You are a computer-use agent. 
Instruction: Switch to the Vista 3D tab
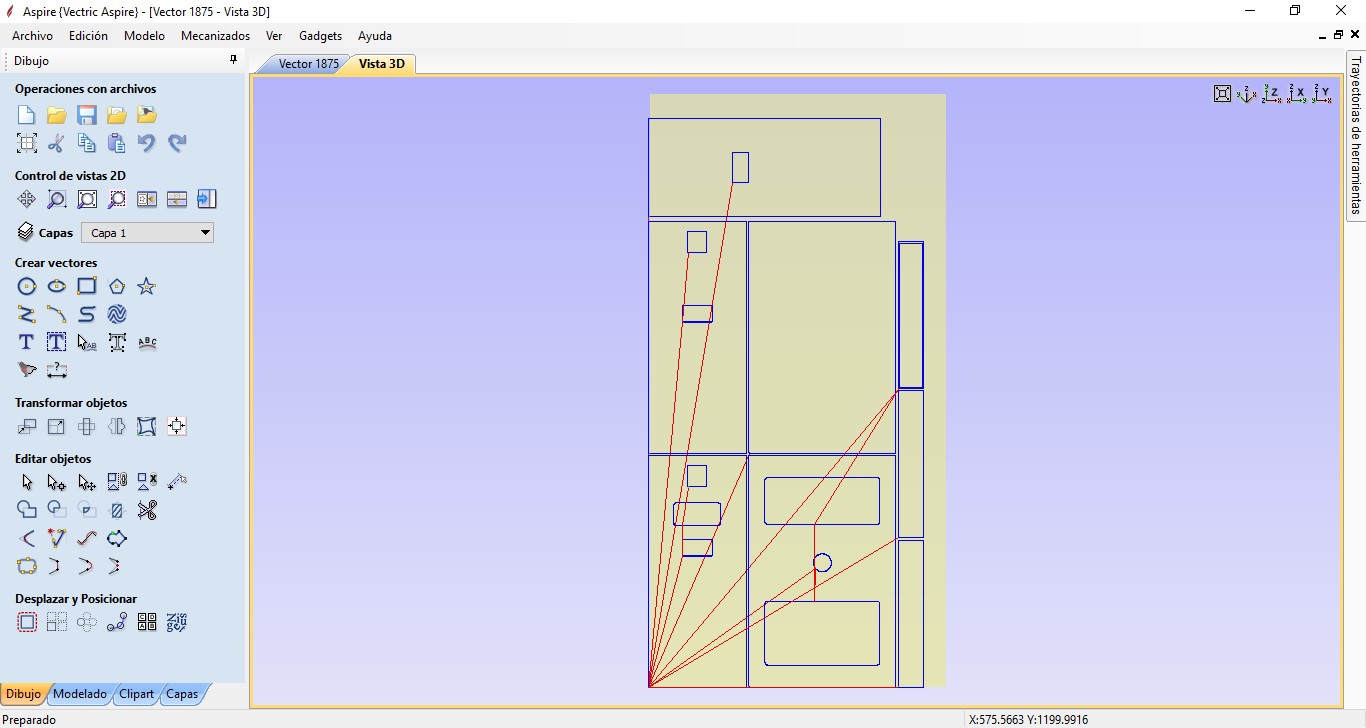[x=382, y=64]
